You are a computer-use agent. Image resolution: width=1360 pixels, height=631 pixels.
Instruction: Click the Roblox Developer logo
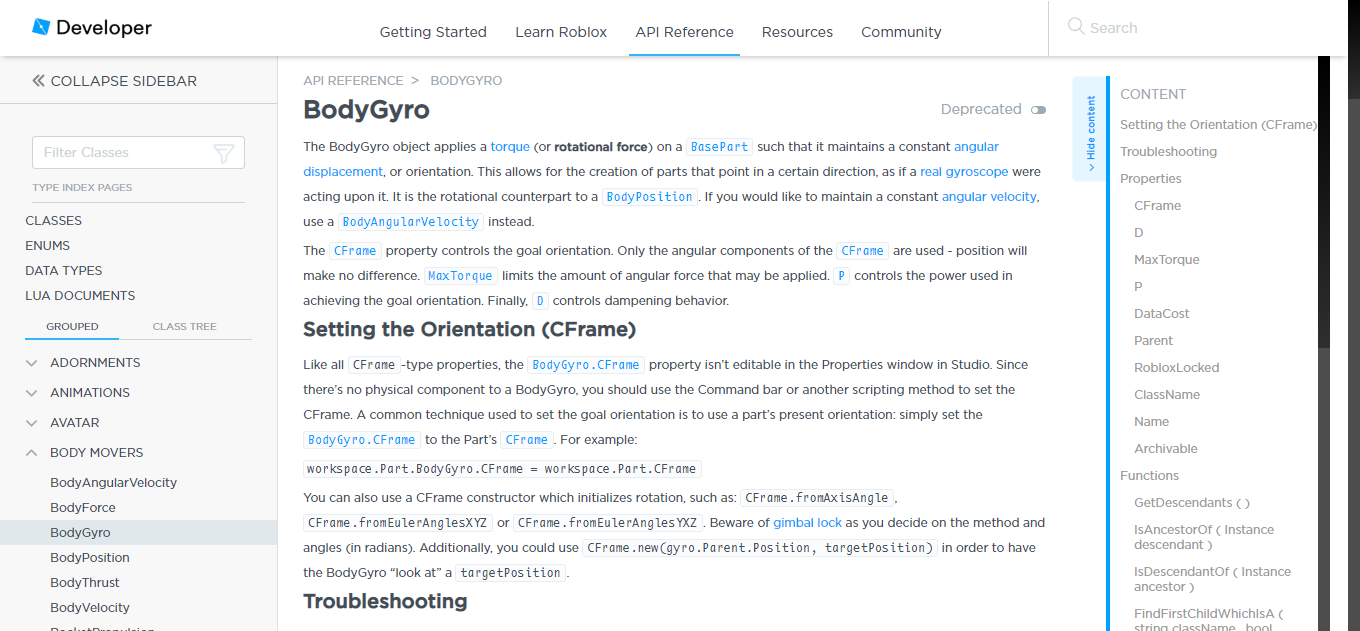(92, 28)
